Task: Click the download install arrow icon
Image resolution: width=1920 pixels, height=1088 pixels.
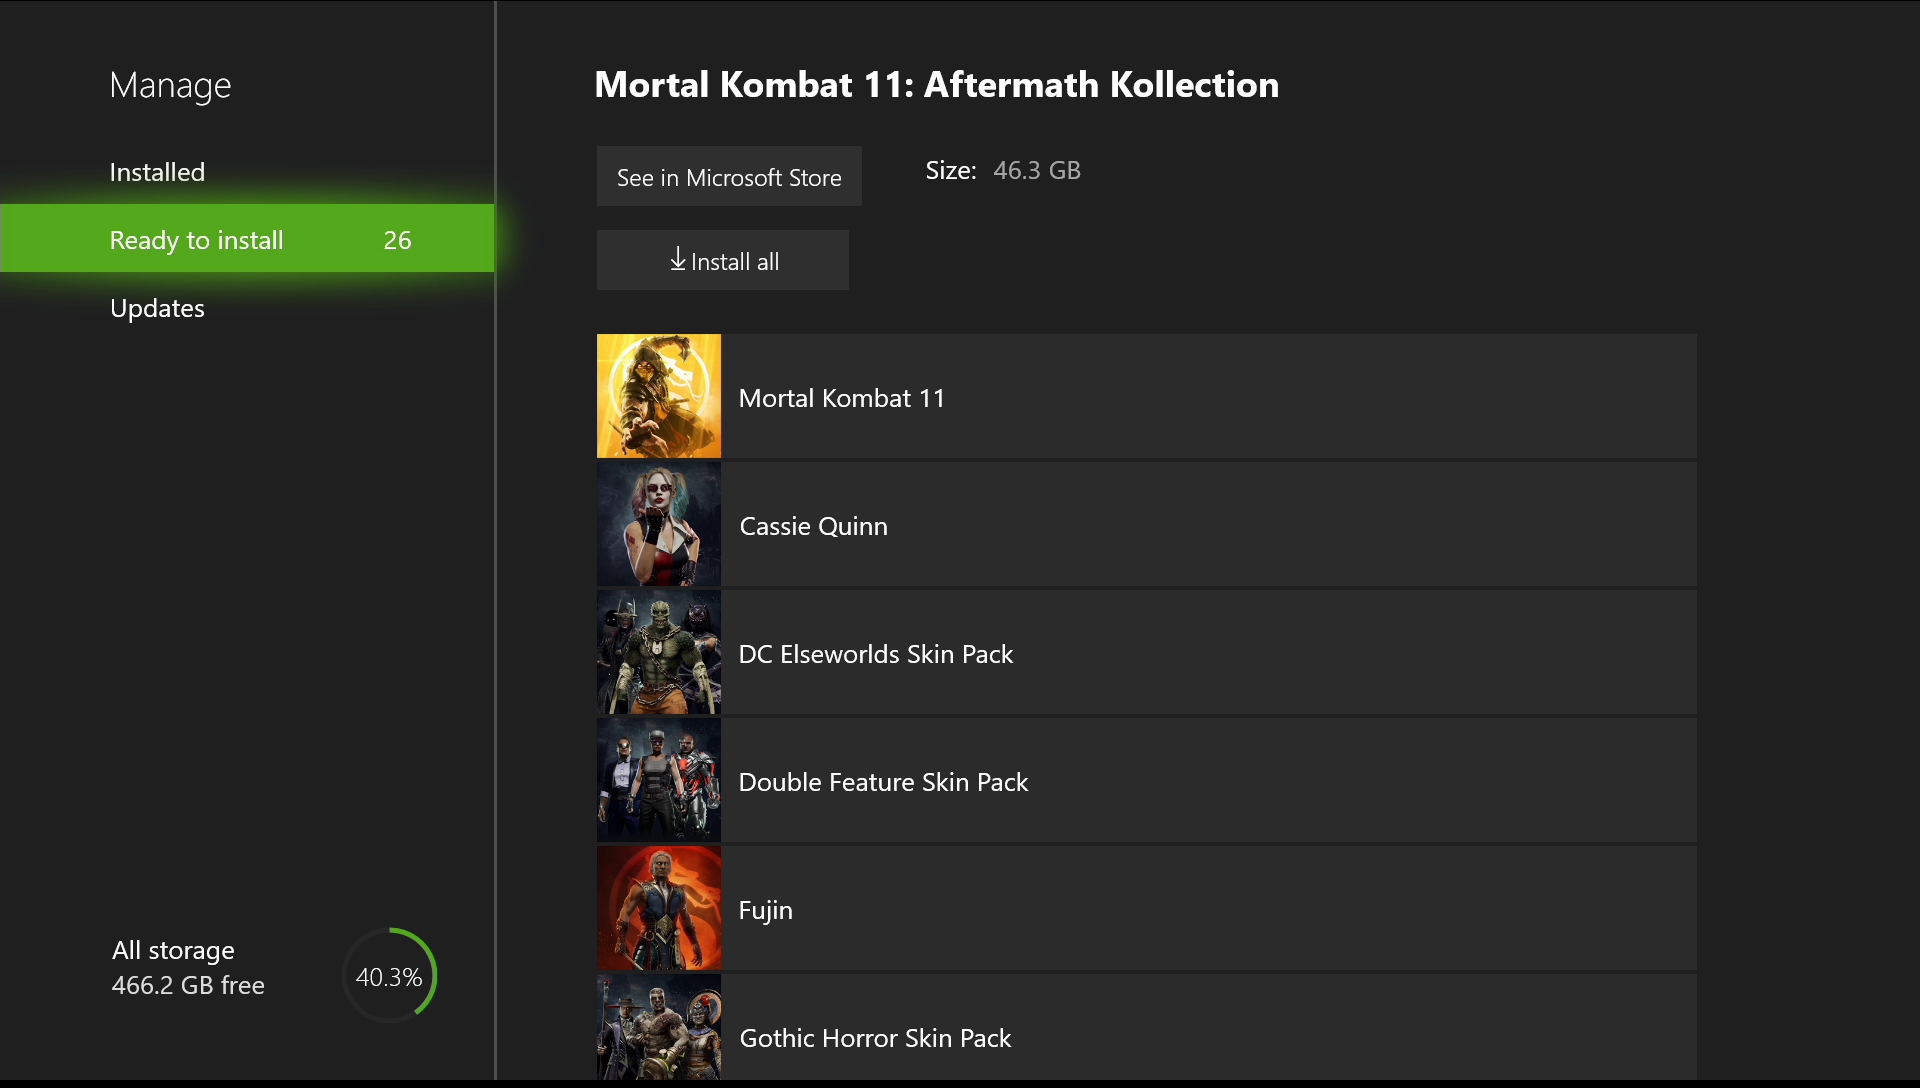Action: (x=674, y=260)
